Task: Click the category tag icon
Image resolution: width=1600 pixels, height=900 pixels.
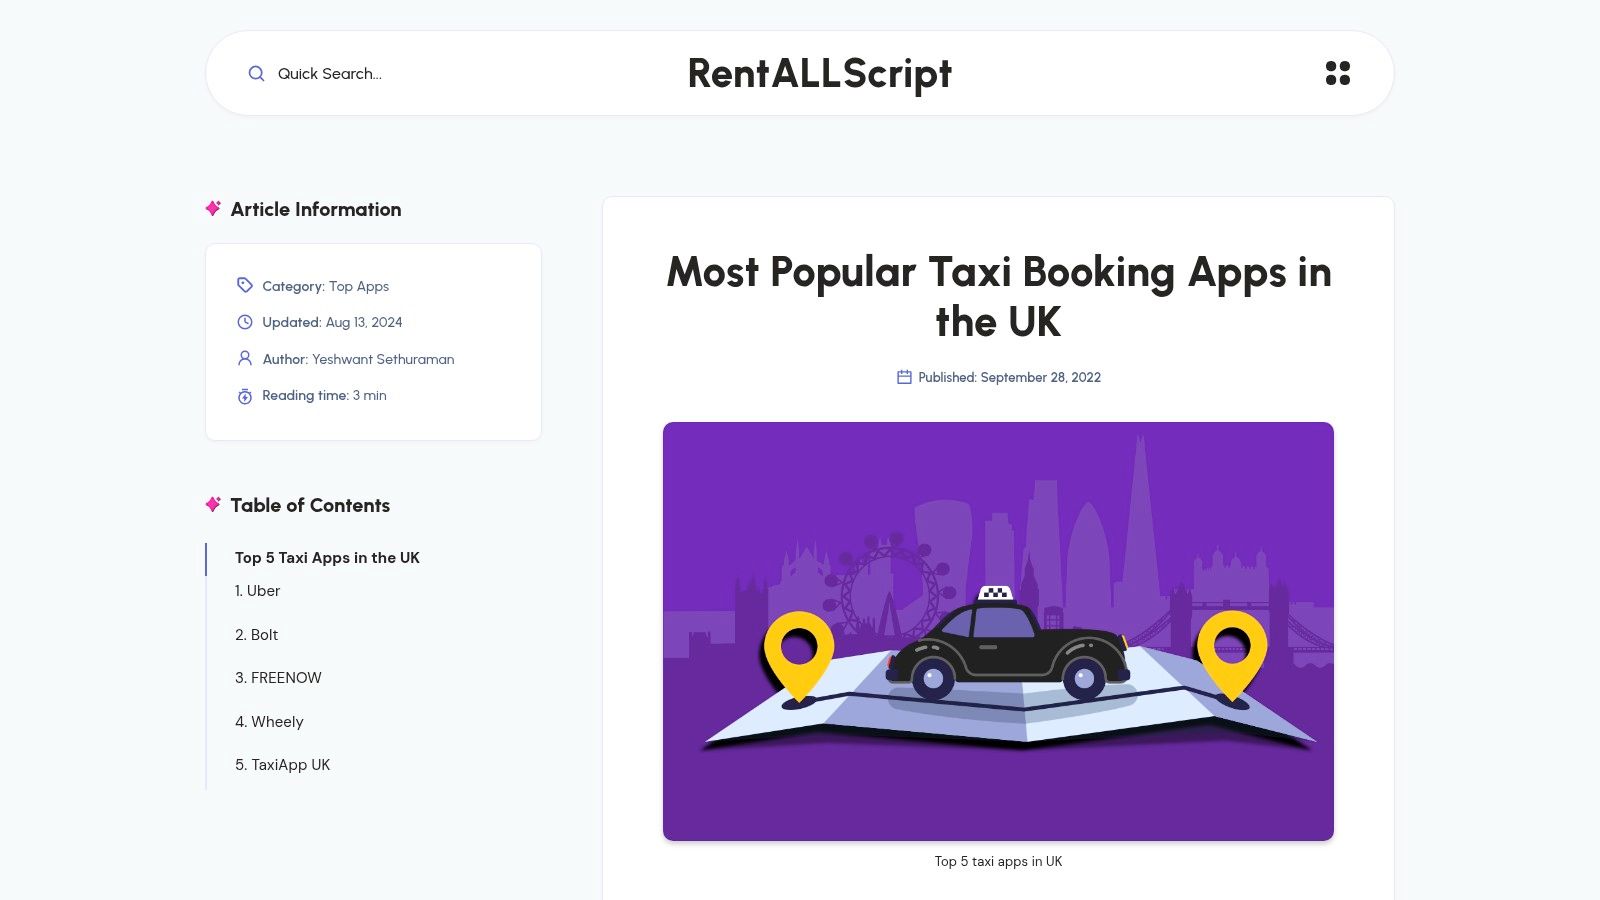Action: click(245, 285)
